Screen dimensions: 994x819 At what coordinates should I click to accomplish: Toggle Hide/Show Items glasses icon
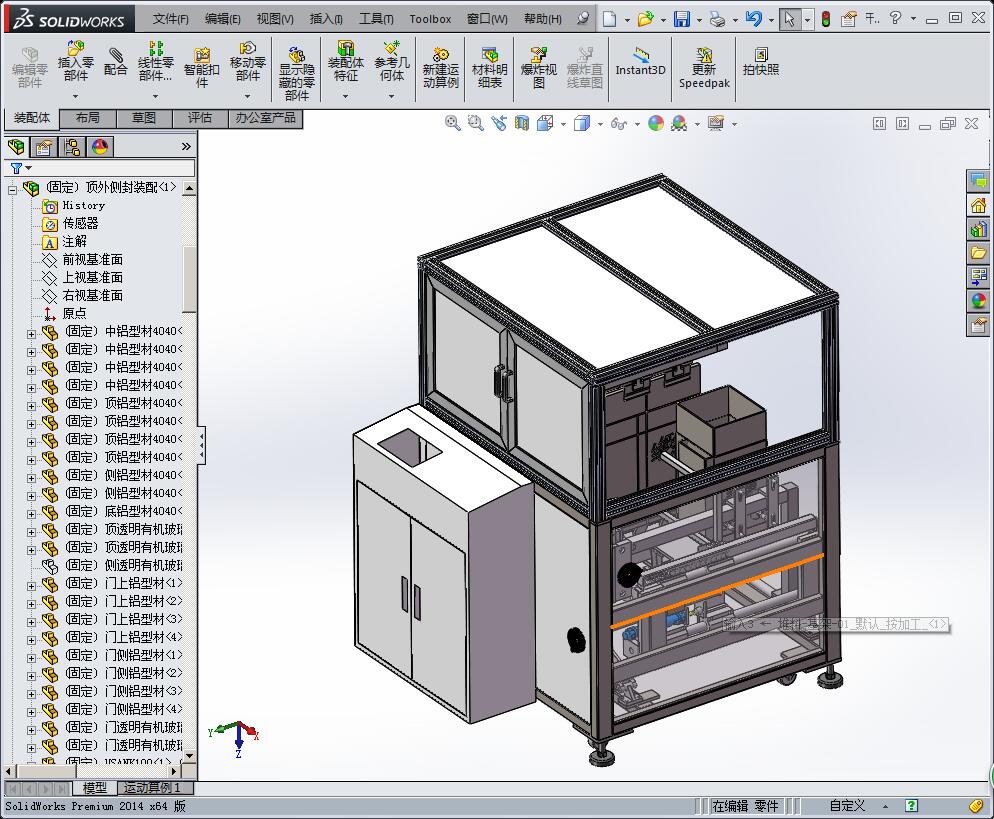click(618, 124)
